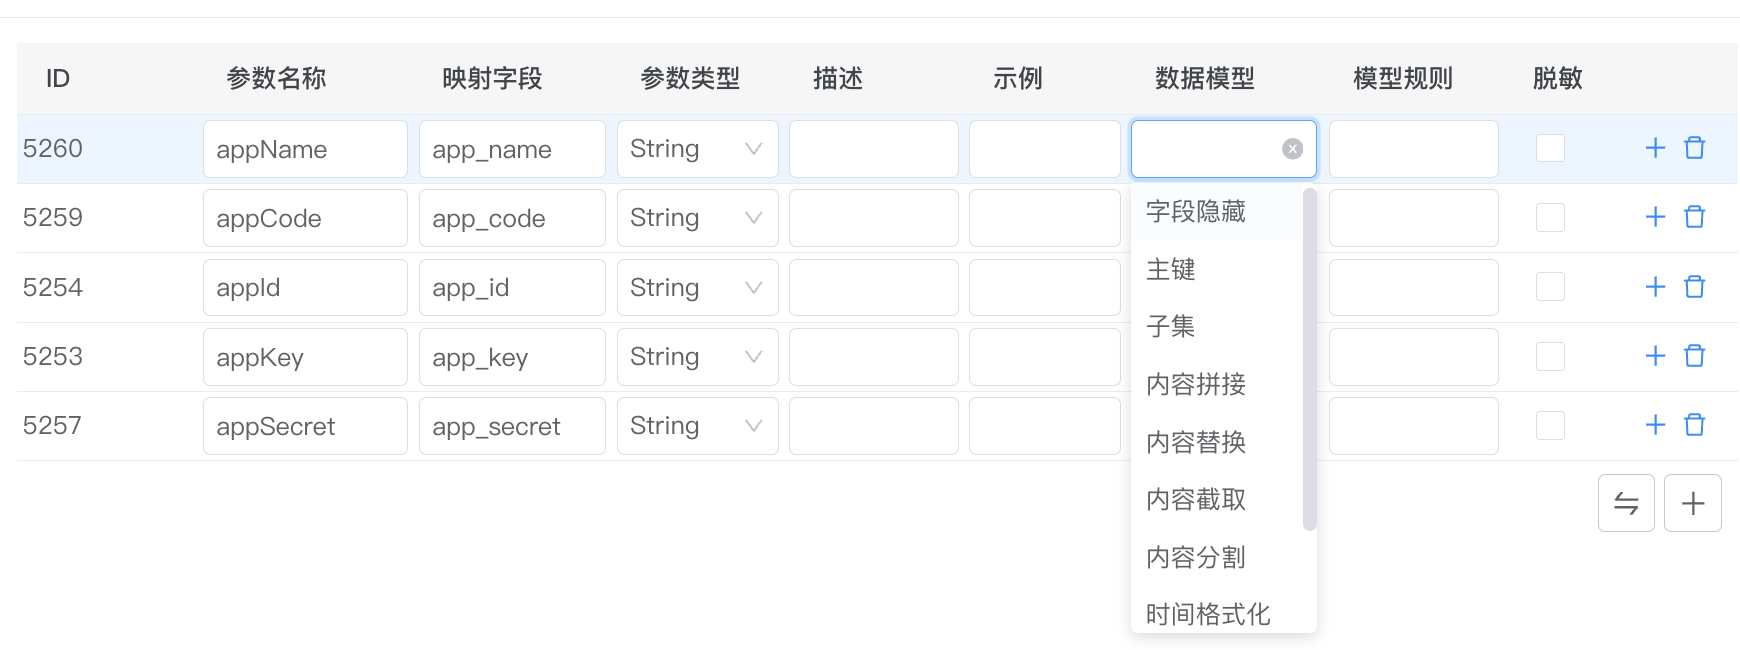Delete the appName row with the trash icon
The image size is (1740, 650).
coord(1694,148)
